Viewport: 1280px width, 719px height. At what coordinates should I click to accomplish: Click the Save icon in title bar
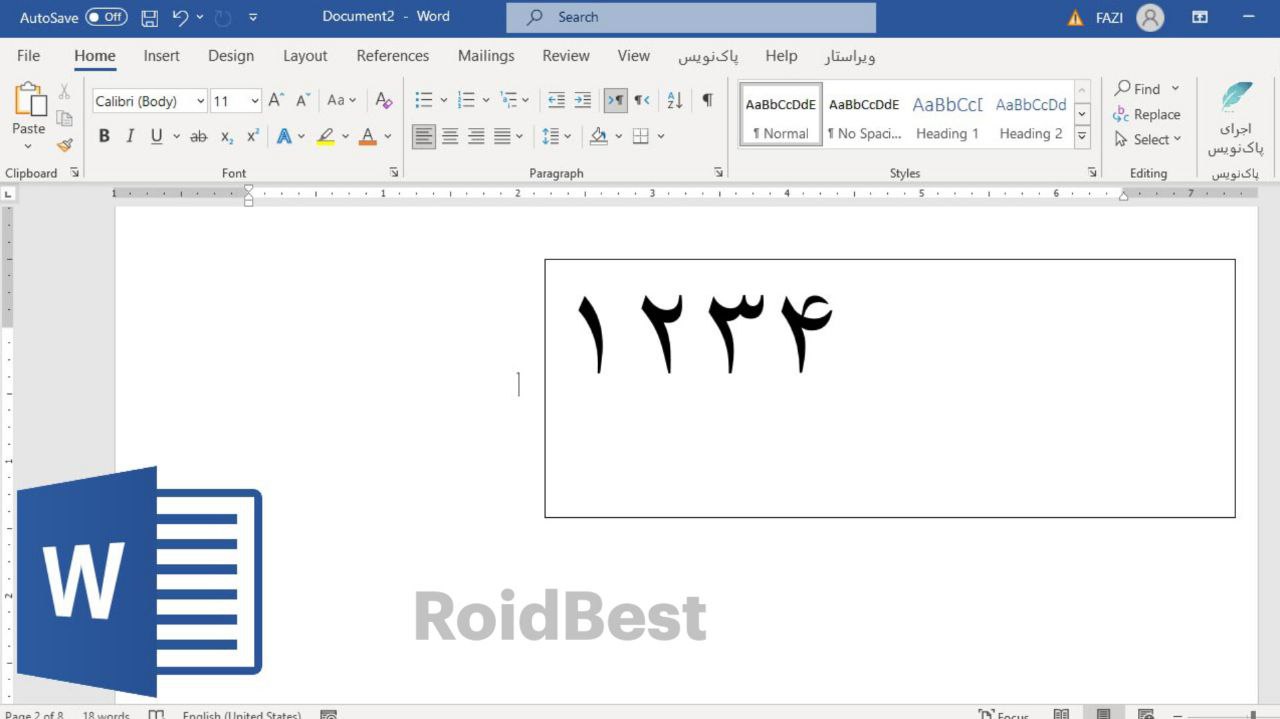point(149,17)
